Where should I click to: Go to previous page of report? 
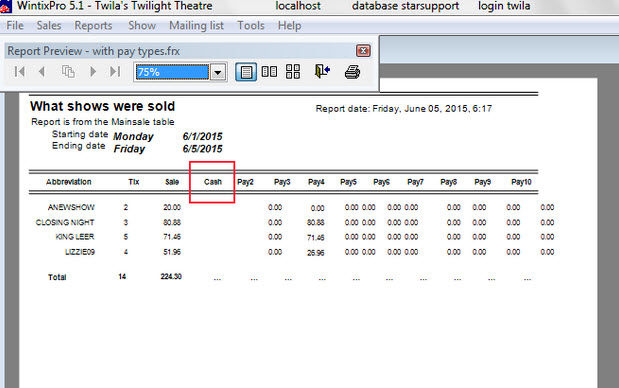click(x=42, y=72)
